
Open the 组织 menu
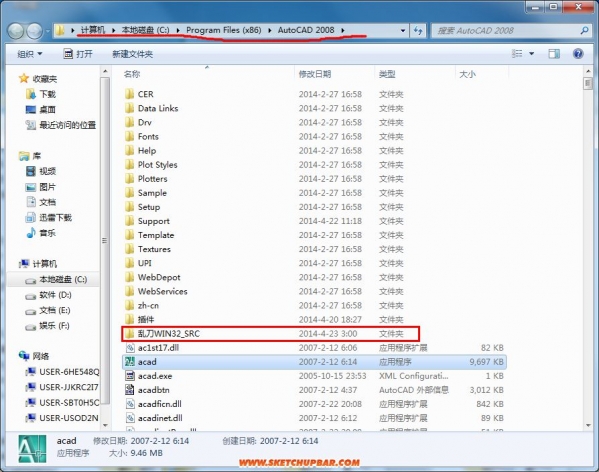[29, 54]
